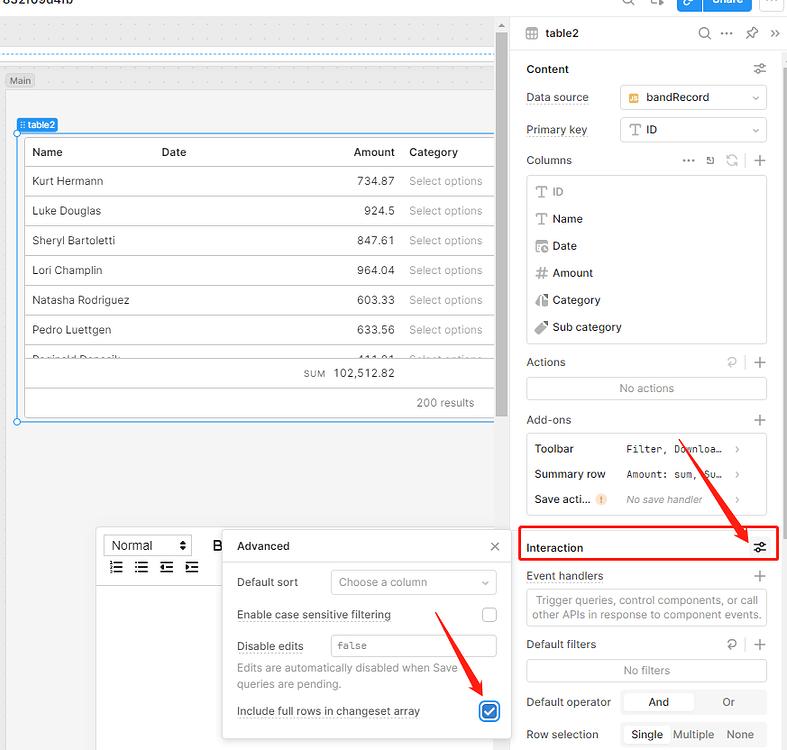Add a default filter with plus icon
The image size is (787, 750).
(x=760, y=644)
